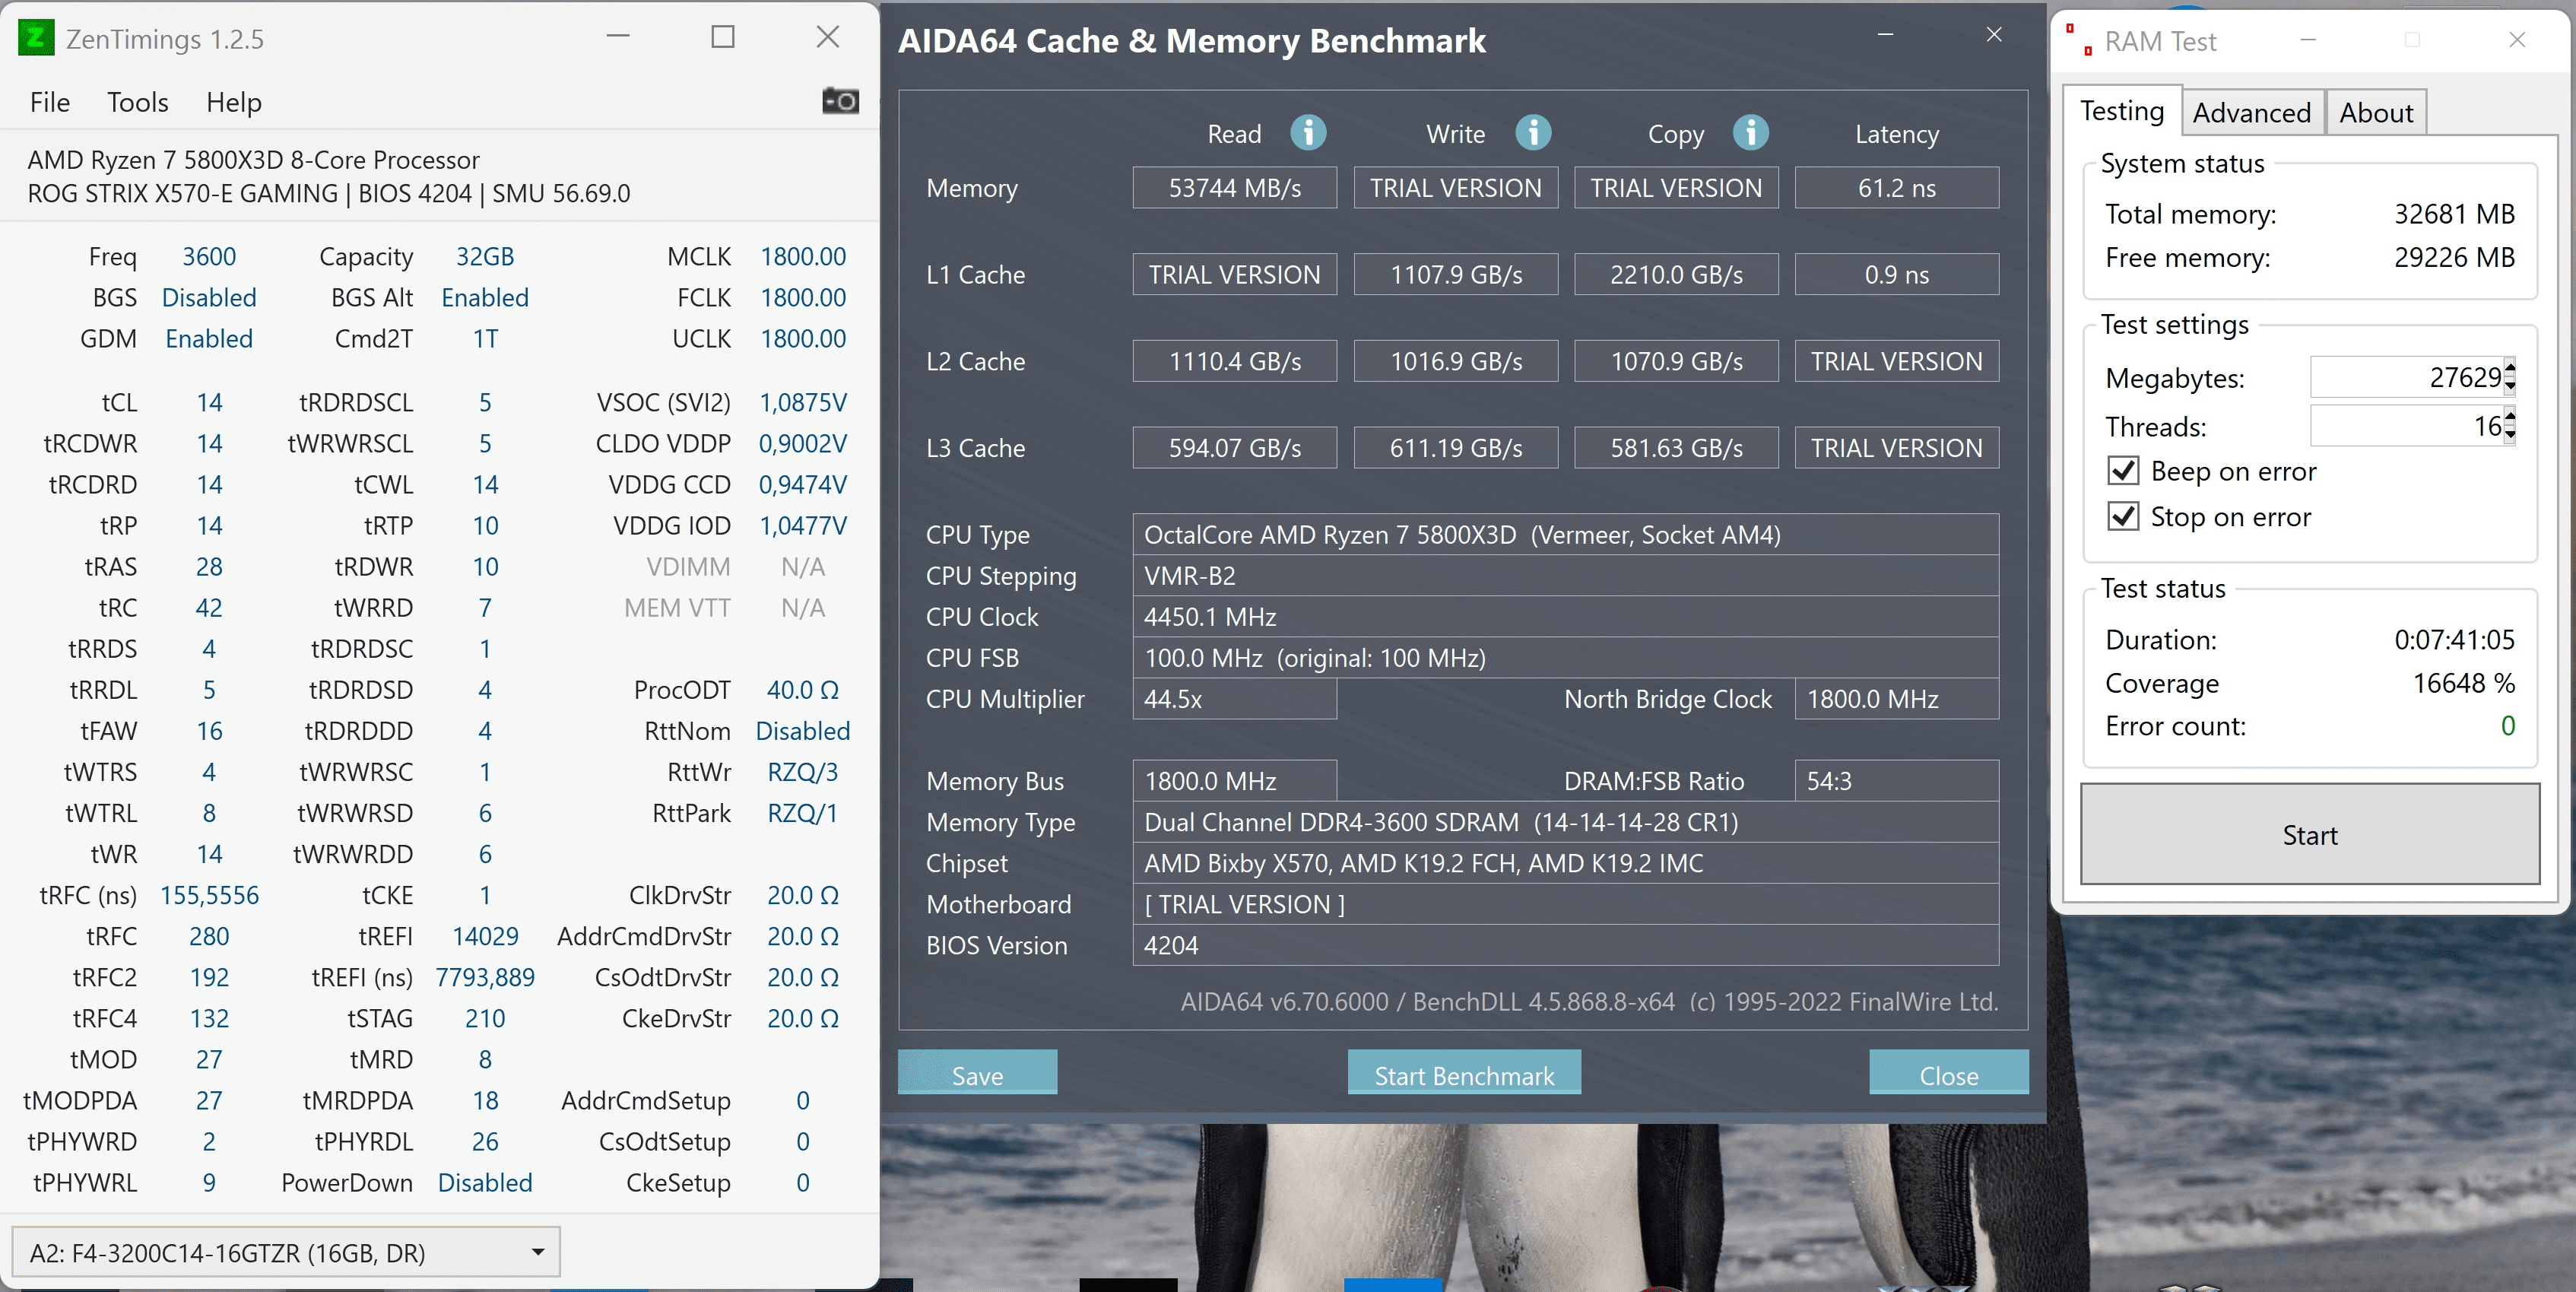
Task: Click the Memory Latency value 61.2 ns
Action: tap(1897, 188)
